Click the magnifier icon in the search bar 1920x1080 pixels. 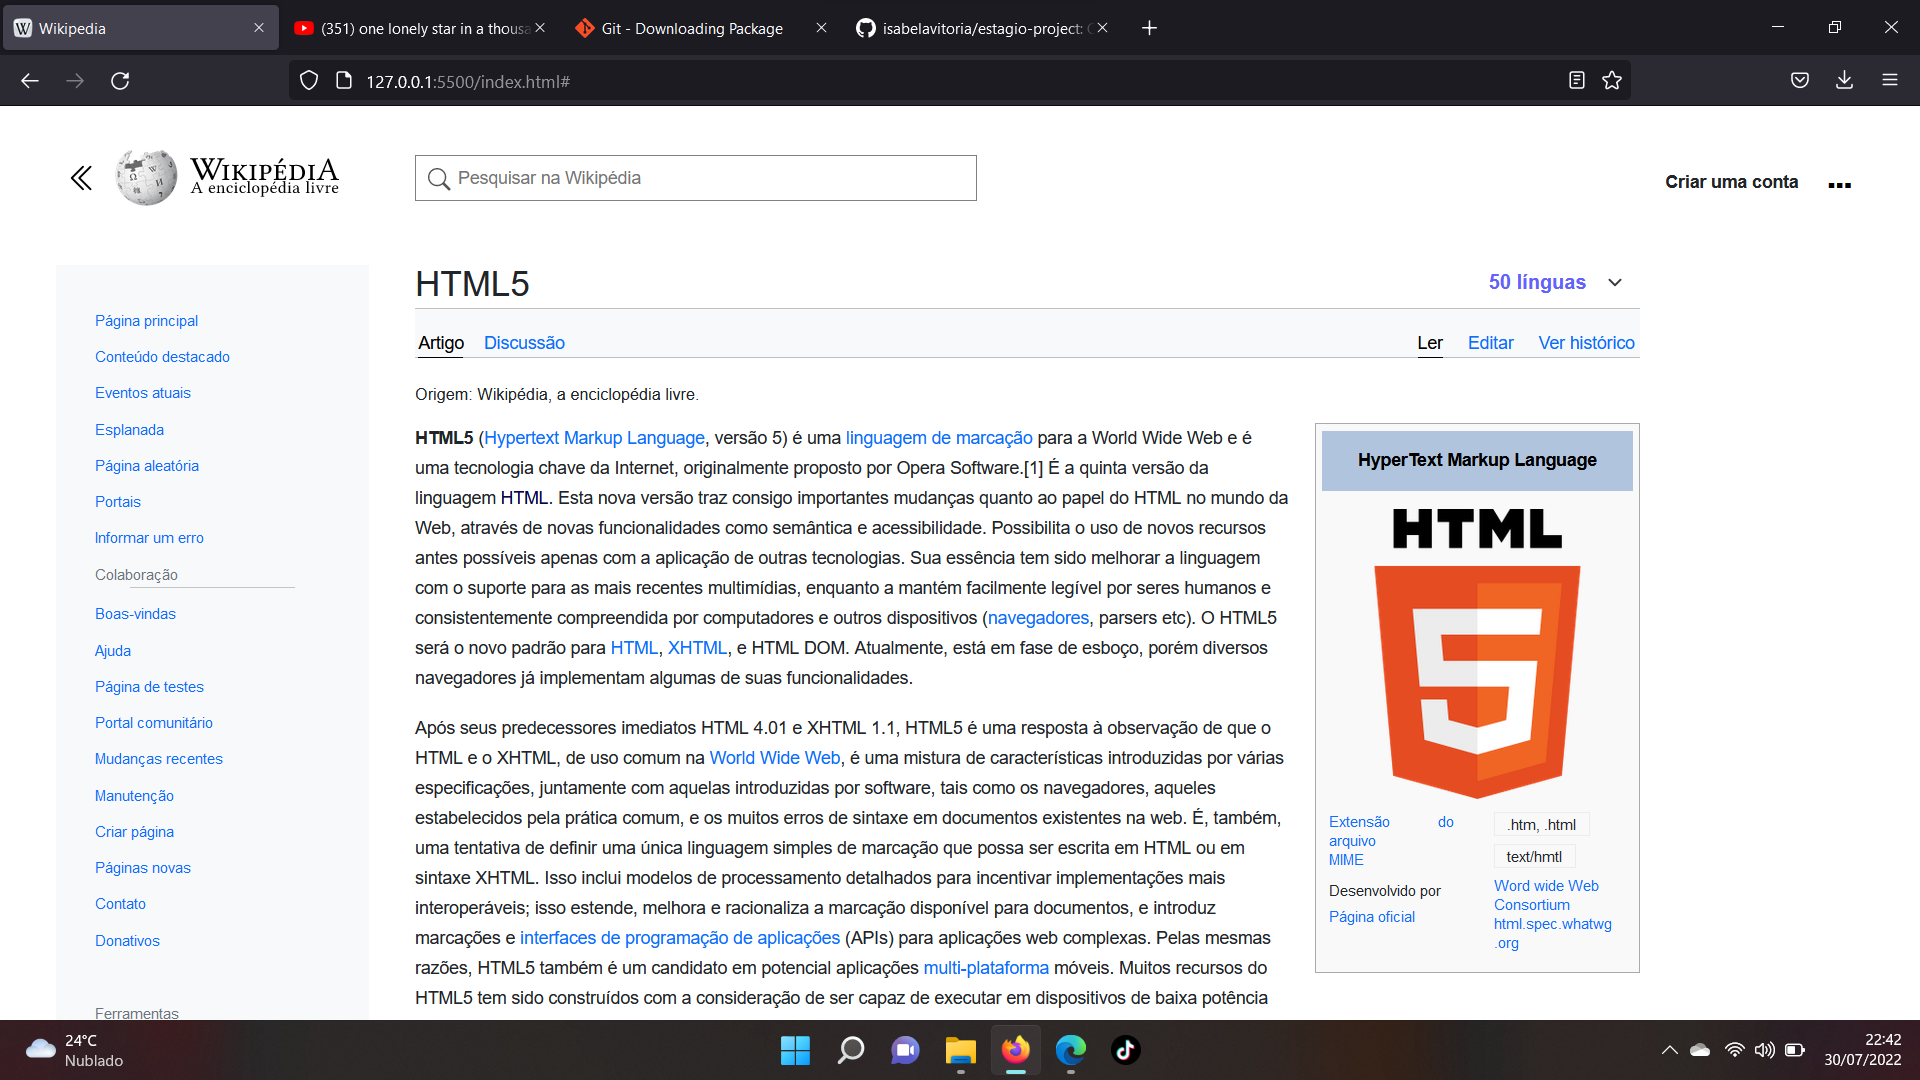click(x=438, y=178)
